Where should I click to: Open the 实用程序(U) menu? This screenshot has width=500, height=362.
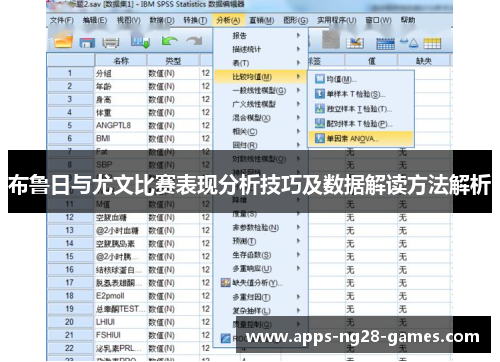click(x=337, y=20)
